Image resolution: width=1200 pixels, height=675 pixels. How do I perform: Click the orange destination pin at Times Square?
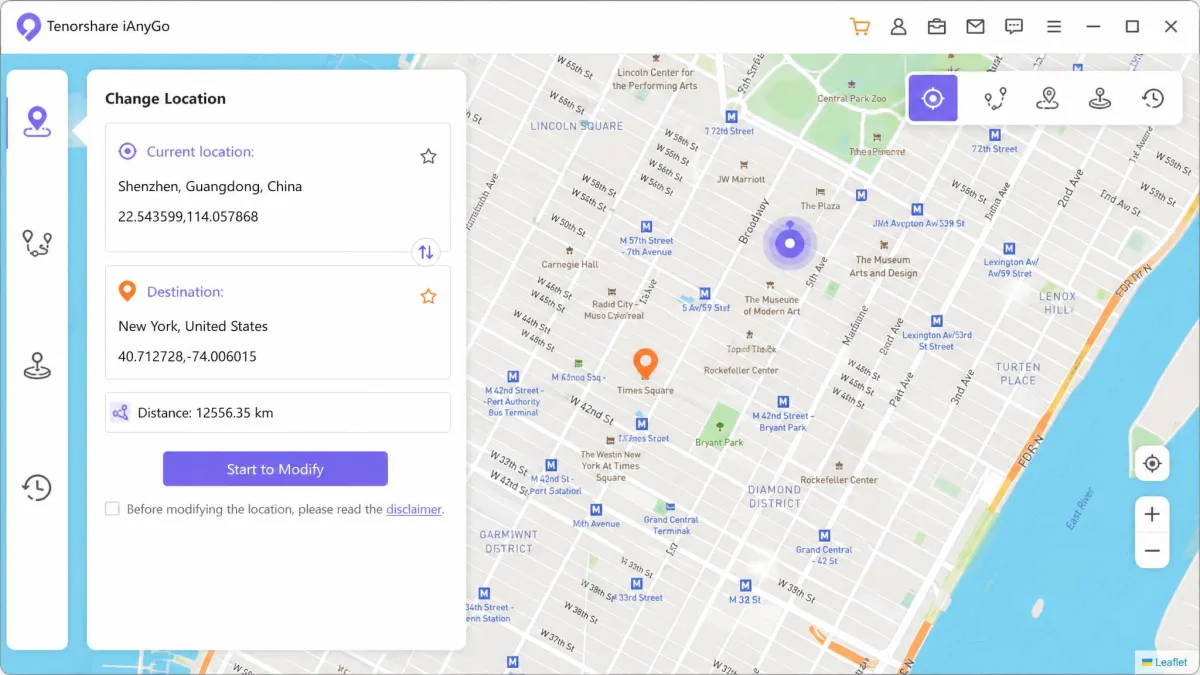[645, 364]
